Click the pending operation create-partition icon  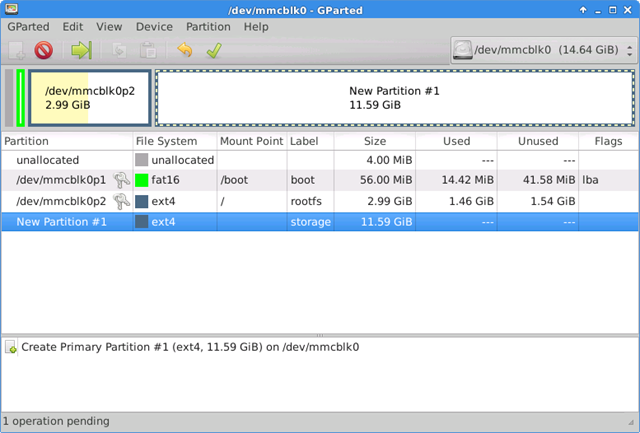[x=11, y=347]
